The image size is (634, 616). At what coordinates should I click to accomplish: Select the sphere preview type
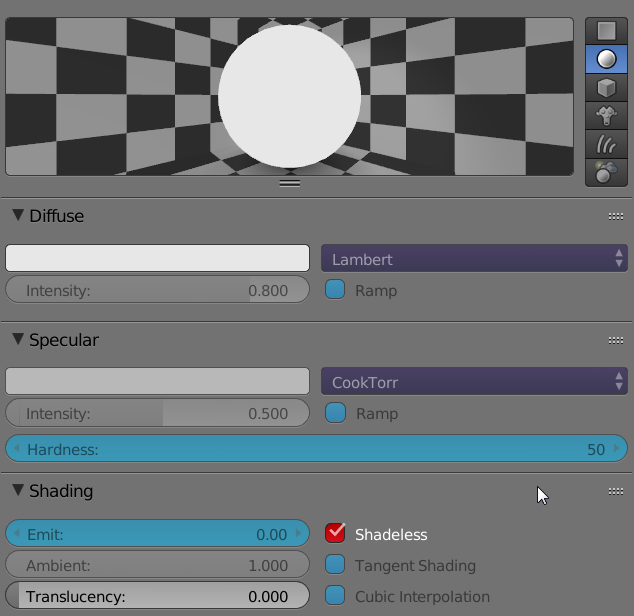click(x=606, y=59)
